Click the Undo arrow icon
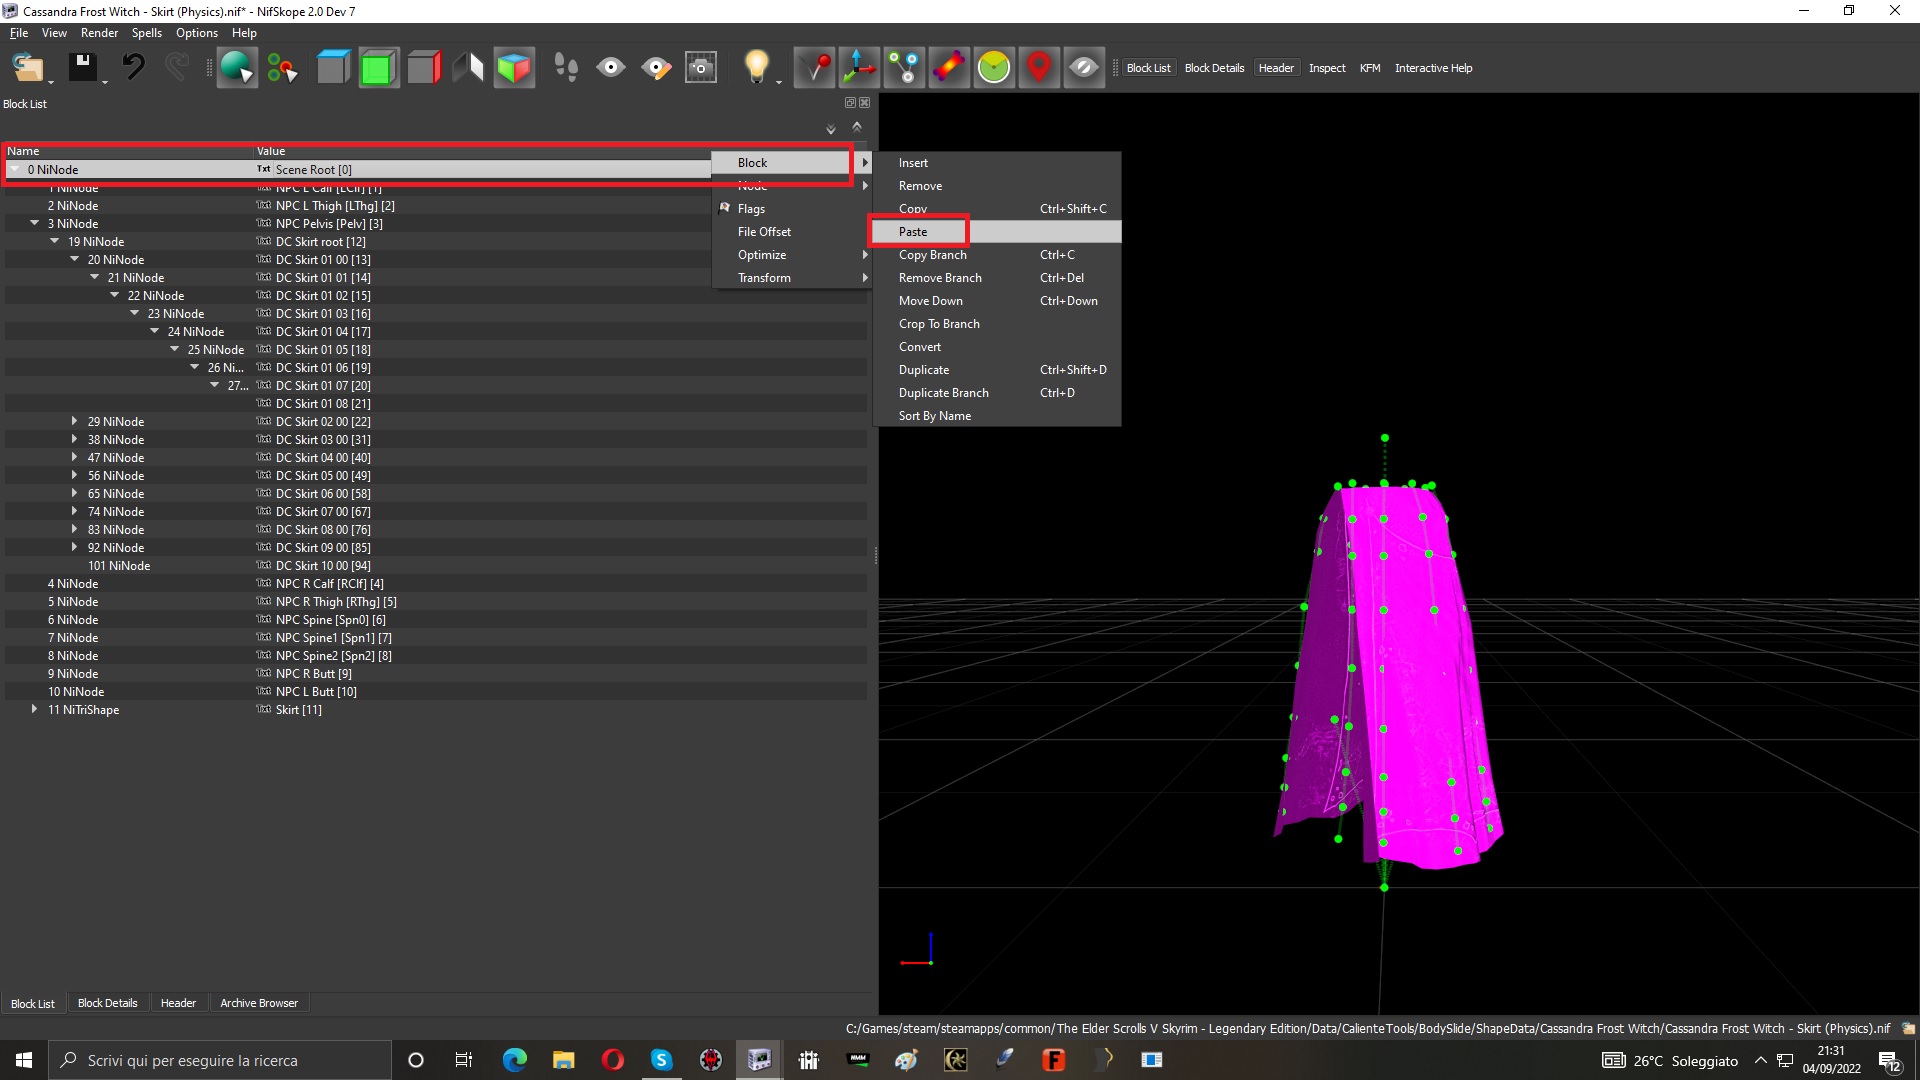Screen dimensions: 1920x1080 tap(133, 68)
